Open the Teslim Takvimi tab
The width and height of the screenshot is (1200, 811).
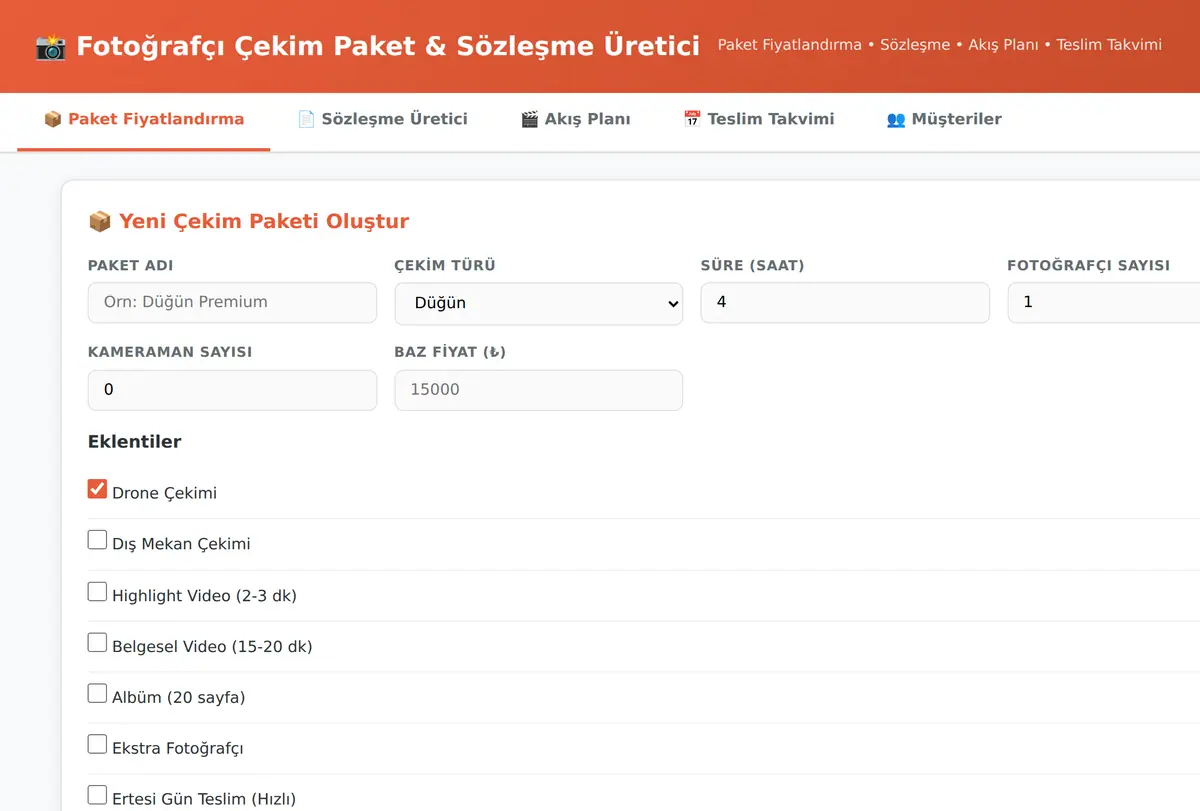coord(759,120)
